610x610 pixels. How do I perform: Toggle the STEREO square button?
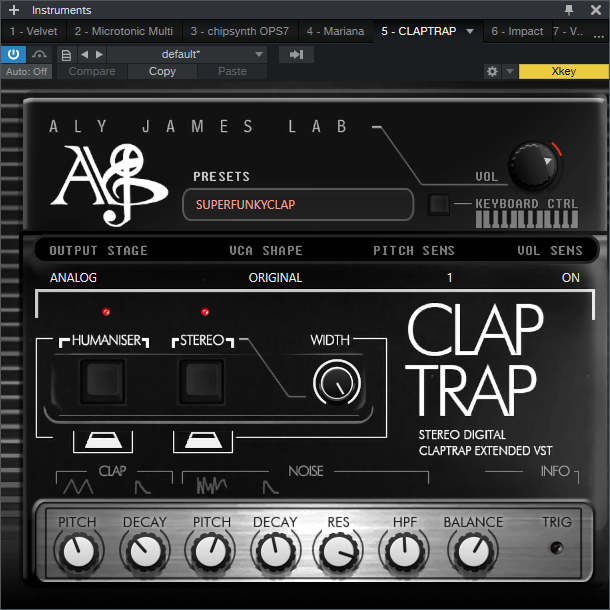[x=202, y=381]
